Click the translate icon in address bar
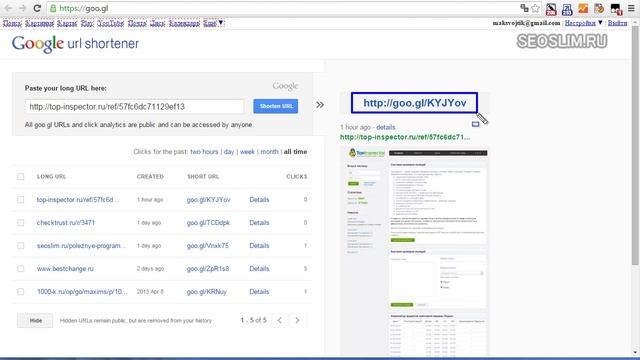Viewport: 640px width, 360px height. pos(524,8)
